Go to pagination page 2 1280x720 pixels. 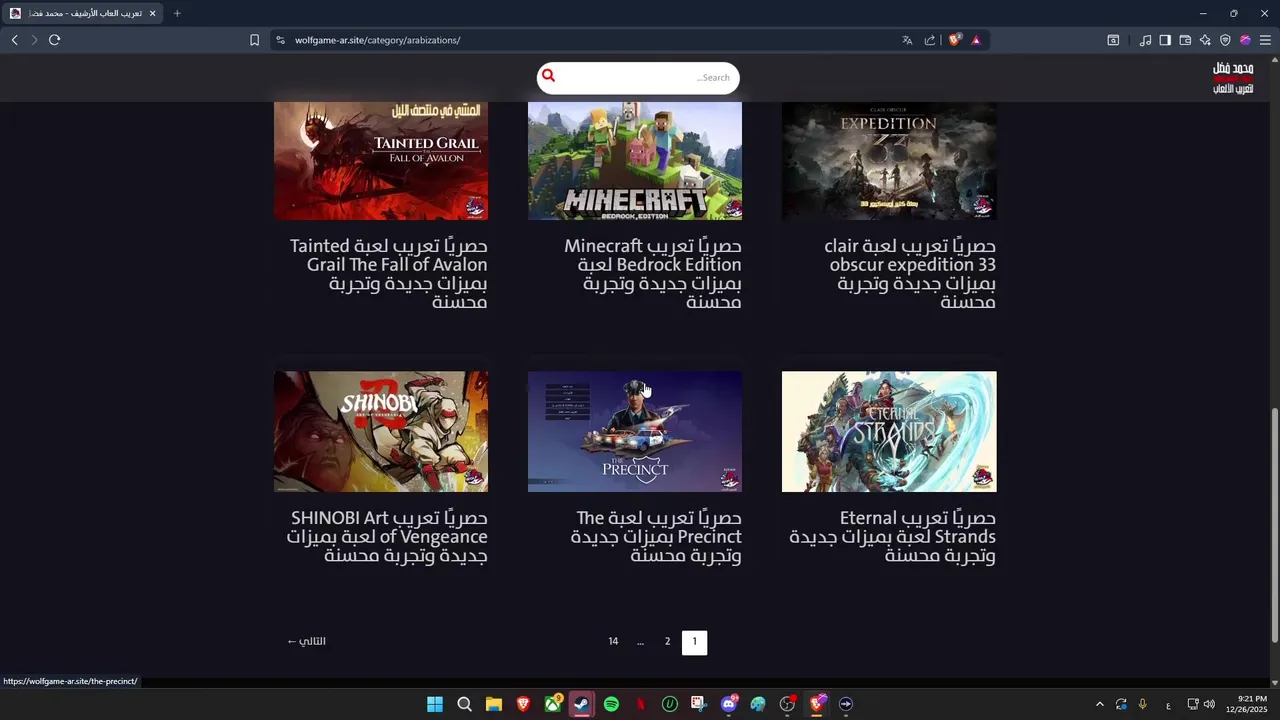[667, 642]
